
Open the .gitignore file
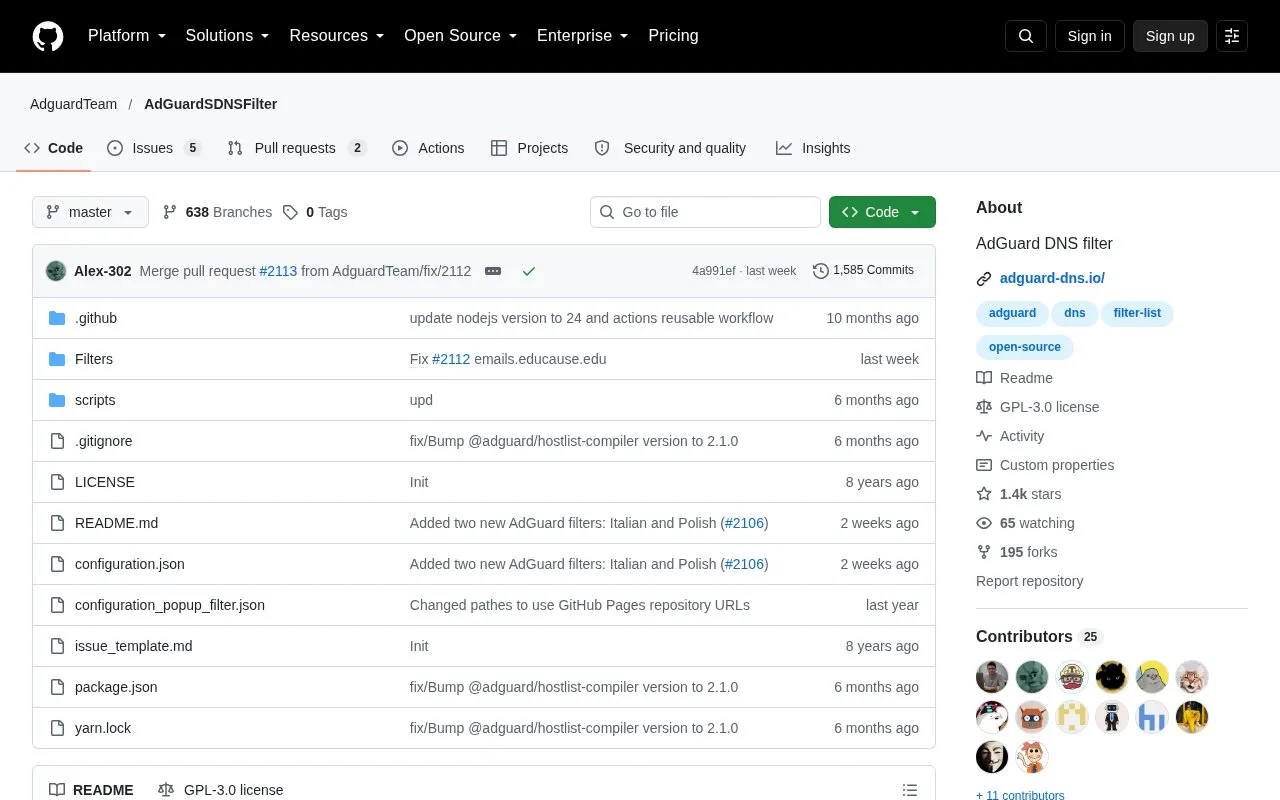(x=104, y=441)
